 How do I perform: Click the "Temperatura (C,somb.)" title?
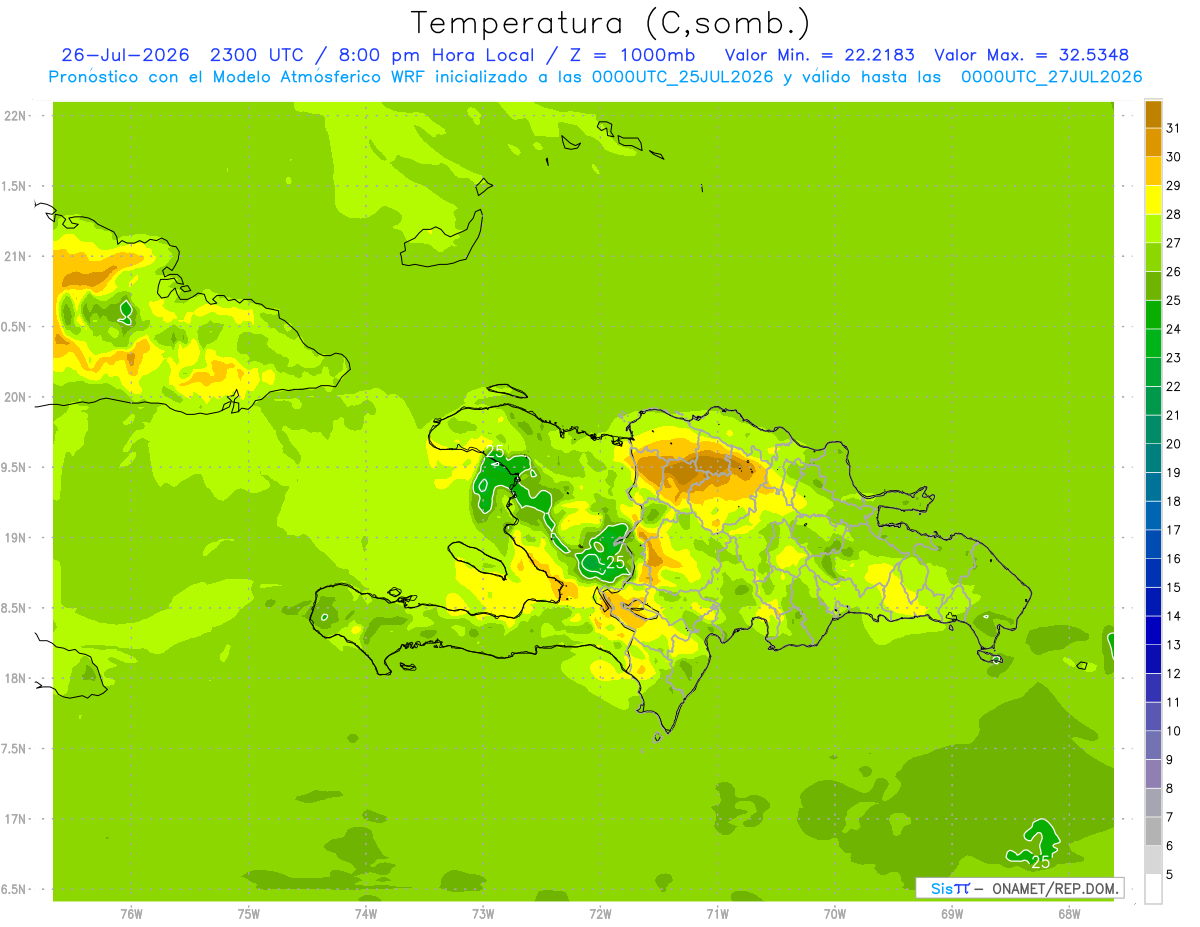610,22
